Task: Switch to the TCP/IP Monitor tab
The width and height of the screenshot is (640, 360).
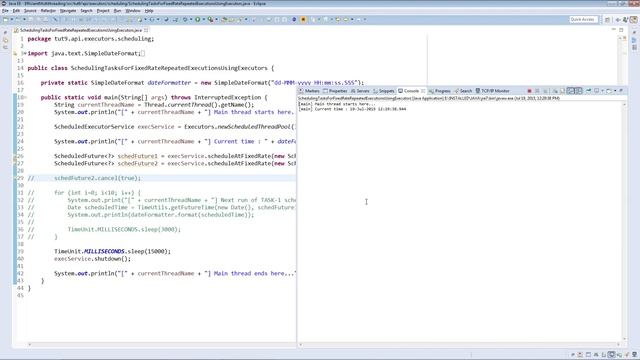Action: [x=493, y=91]
